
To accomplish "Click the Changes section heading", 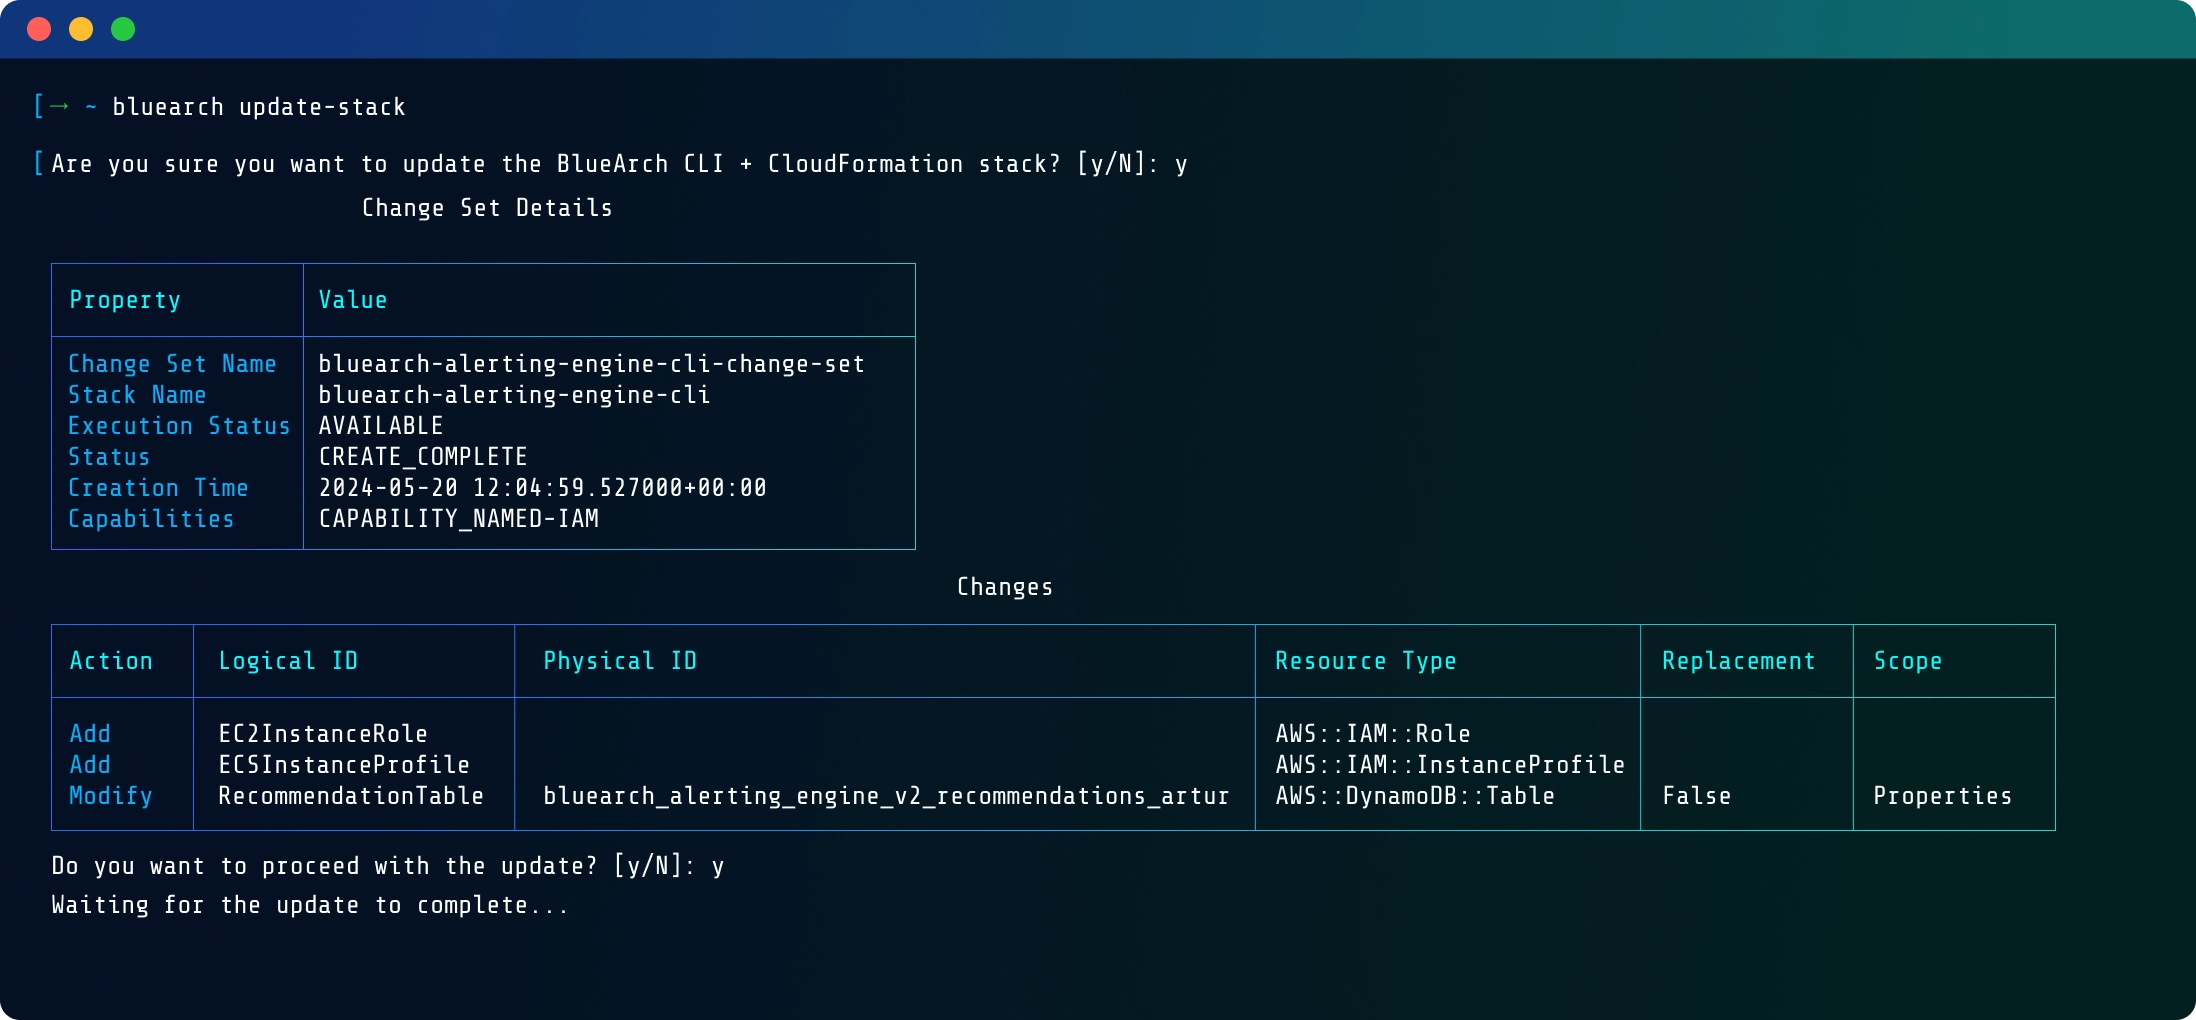I will tap(1003, 586).
